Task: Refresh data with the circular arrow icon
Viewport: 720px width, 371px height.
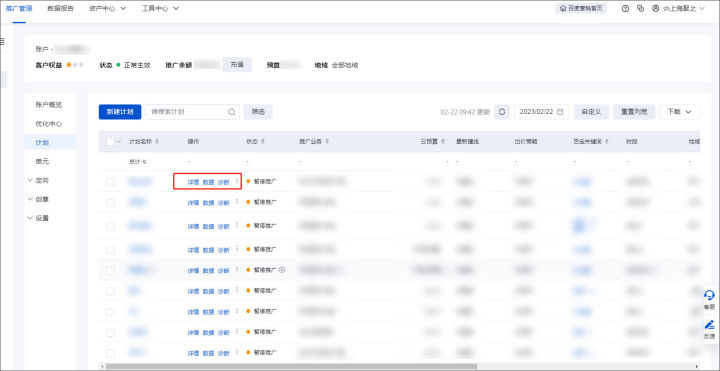Action: coord(502,112)
